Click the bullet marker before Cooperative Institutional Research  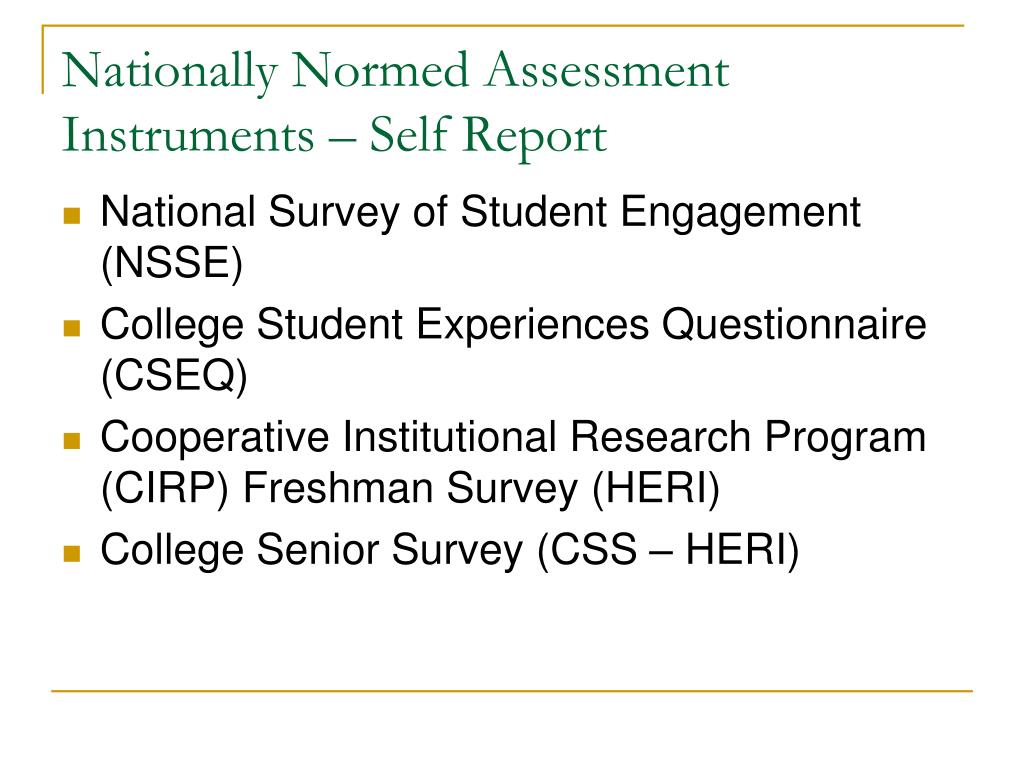click(72, 441)
